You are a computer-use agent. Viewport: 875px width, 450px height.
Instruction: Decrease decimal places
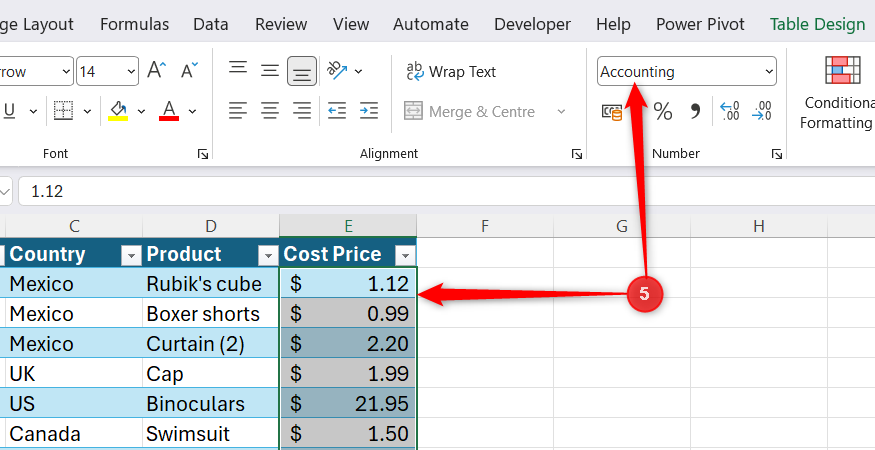point(762,111)
